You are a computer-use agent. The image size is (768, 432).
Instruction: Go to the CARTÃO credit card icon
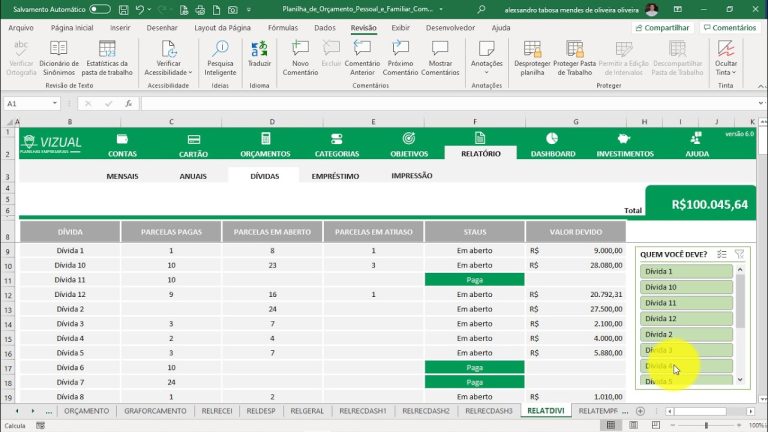pyautogui.click(x=194, y=139)
